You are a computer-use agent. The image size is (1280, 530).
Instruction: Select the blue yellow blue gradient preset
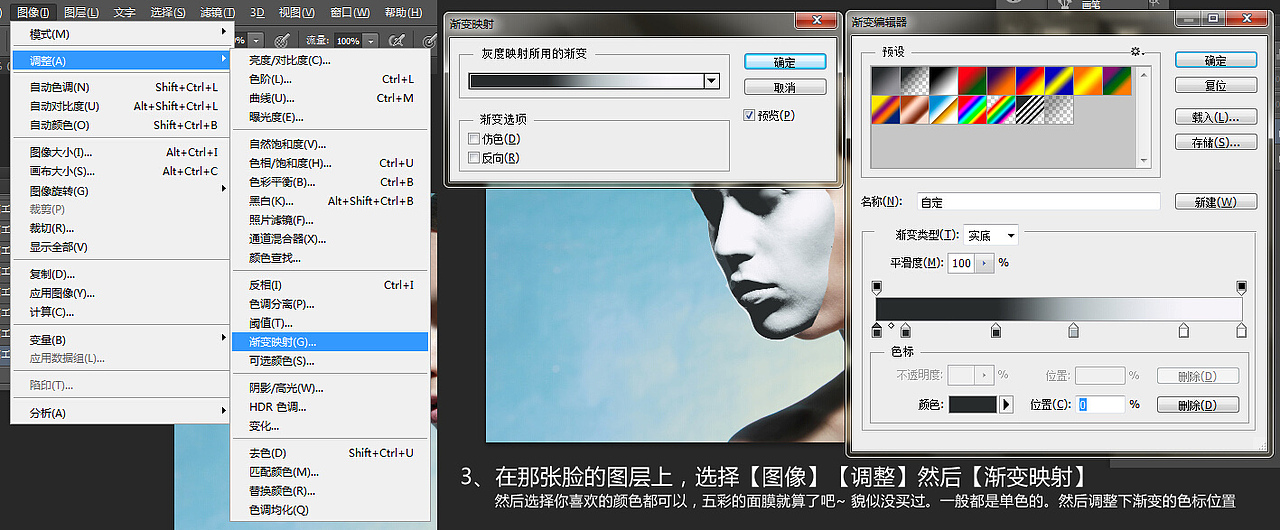(x=1060, y=81)
